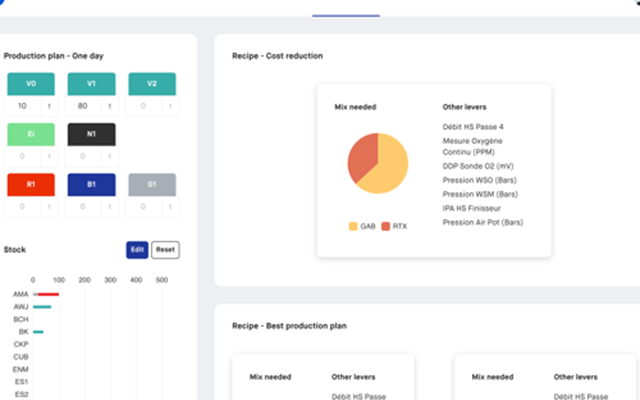640x400 pixels.
Task: Click the RTX legend swatch
Action: point(386,227)
